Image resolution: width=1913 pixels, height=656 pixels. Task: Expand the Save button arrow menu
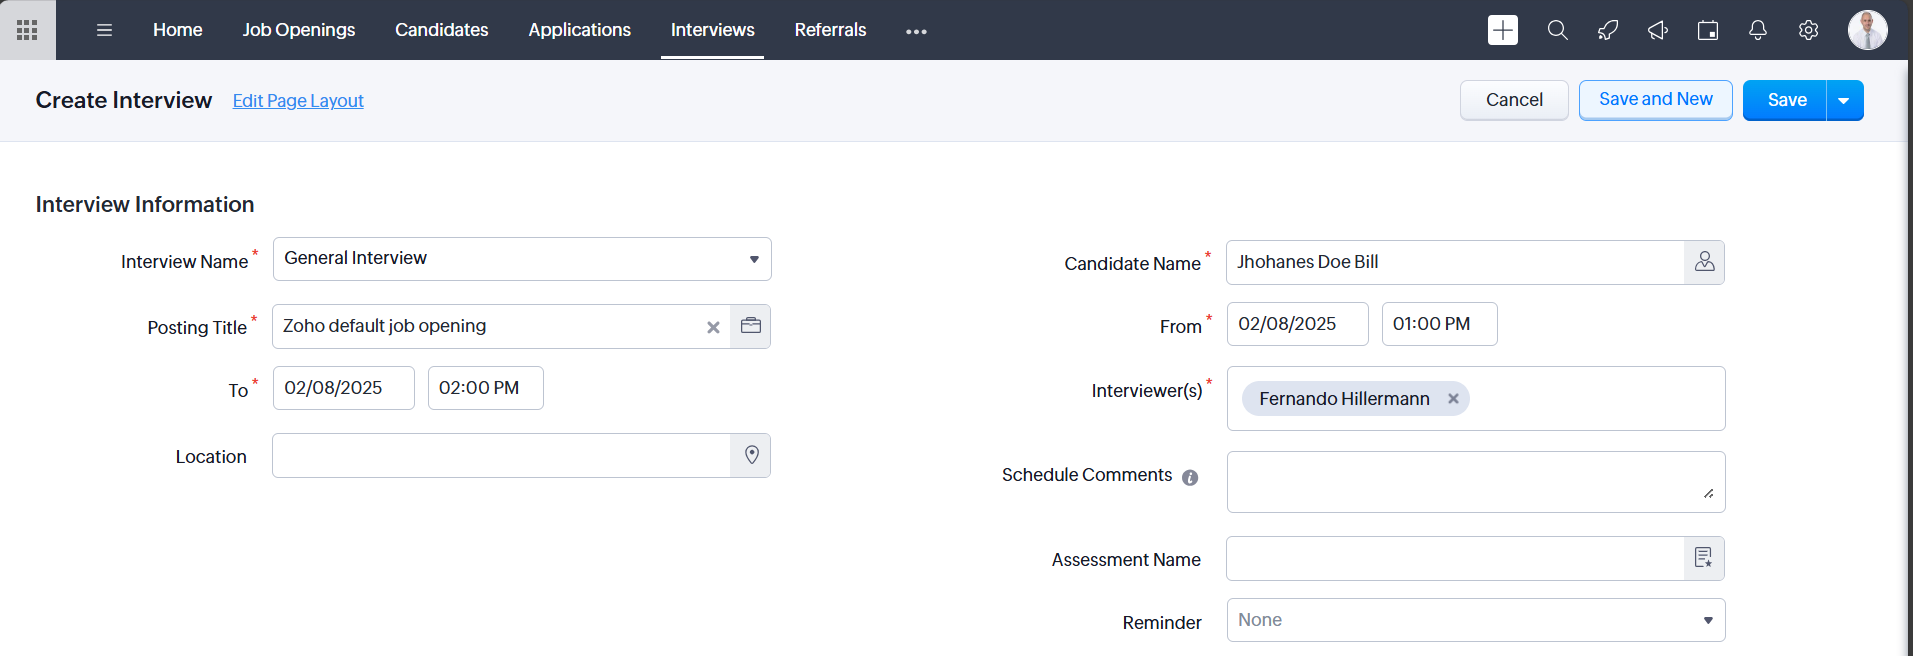(1844, 100)
